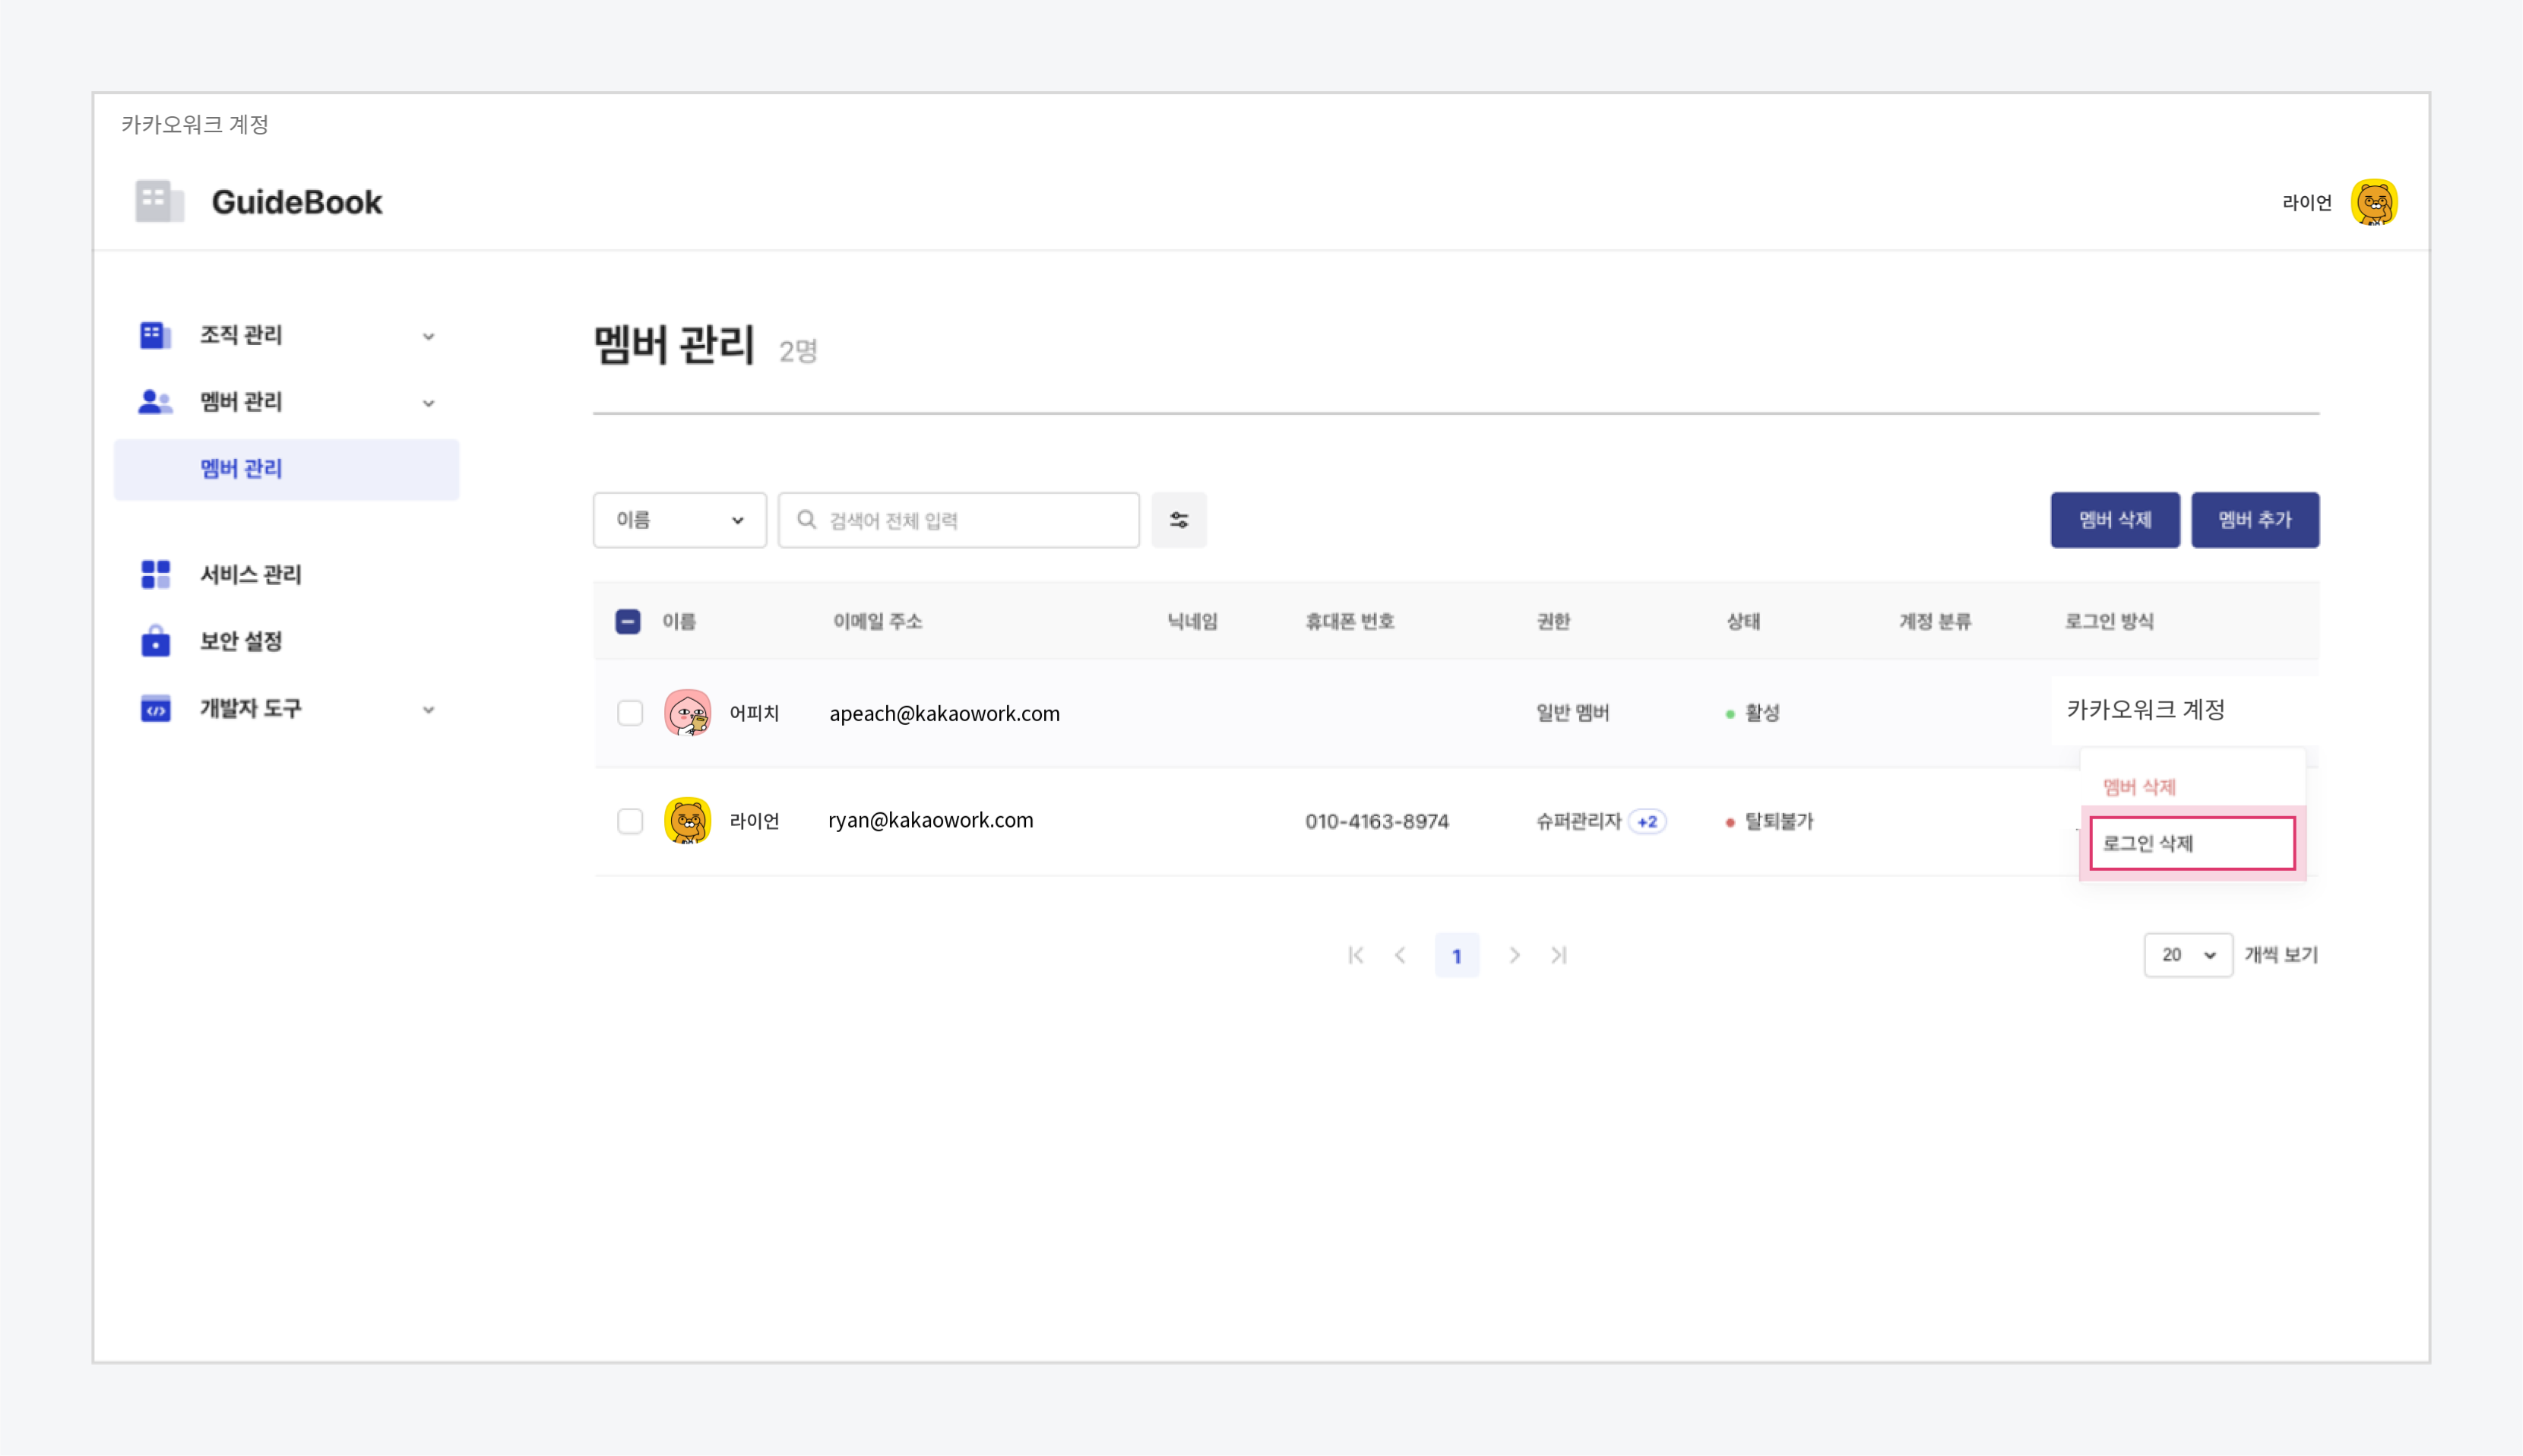Viewport: 2523px width, 1456px height.
Task: Click 카카오워크 계정 login method cell
Action: (x=2145, y=710)
